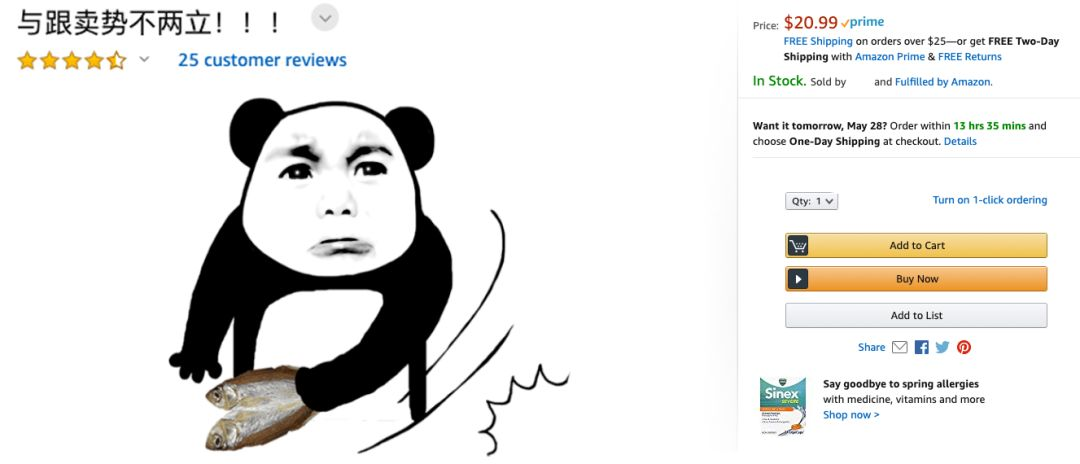Share on Twitter
The width and height of the screenshot is (1080, 464).
click(x=942, y=347)
